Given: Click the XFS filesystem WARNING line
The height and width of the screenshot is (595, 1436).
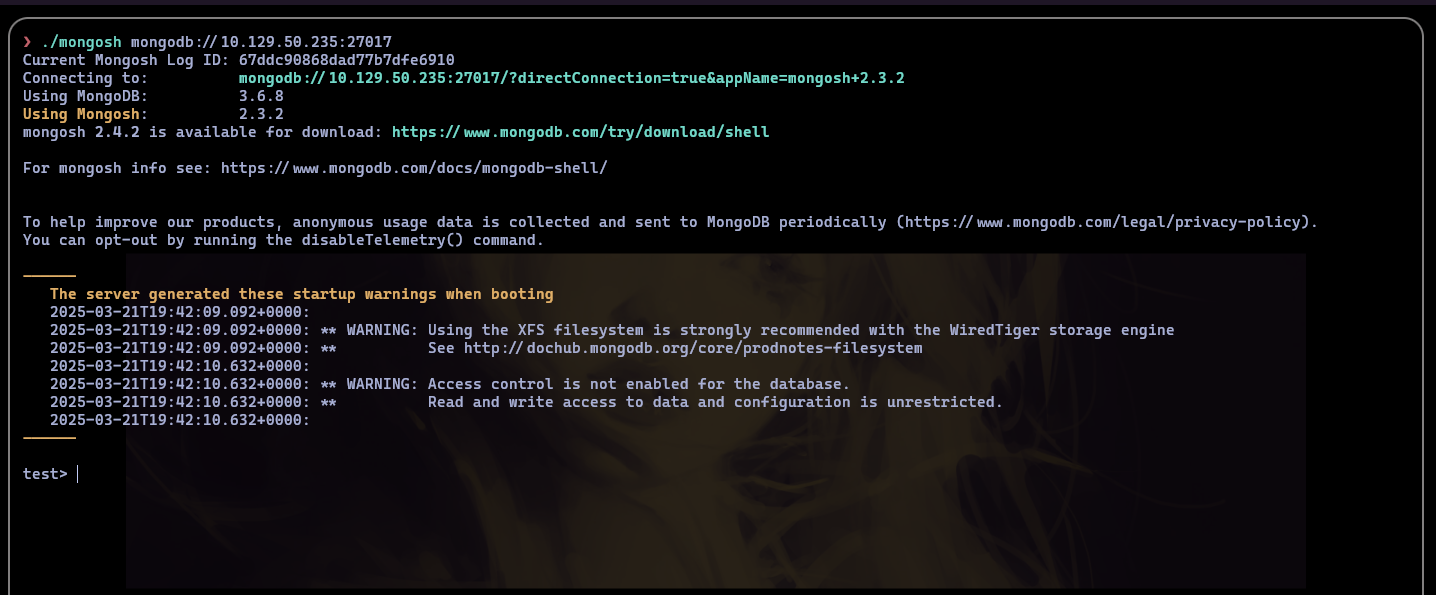Looking at the screenshot, I should (612, 330).
